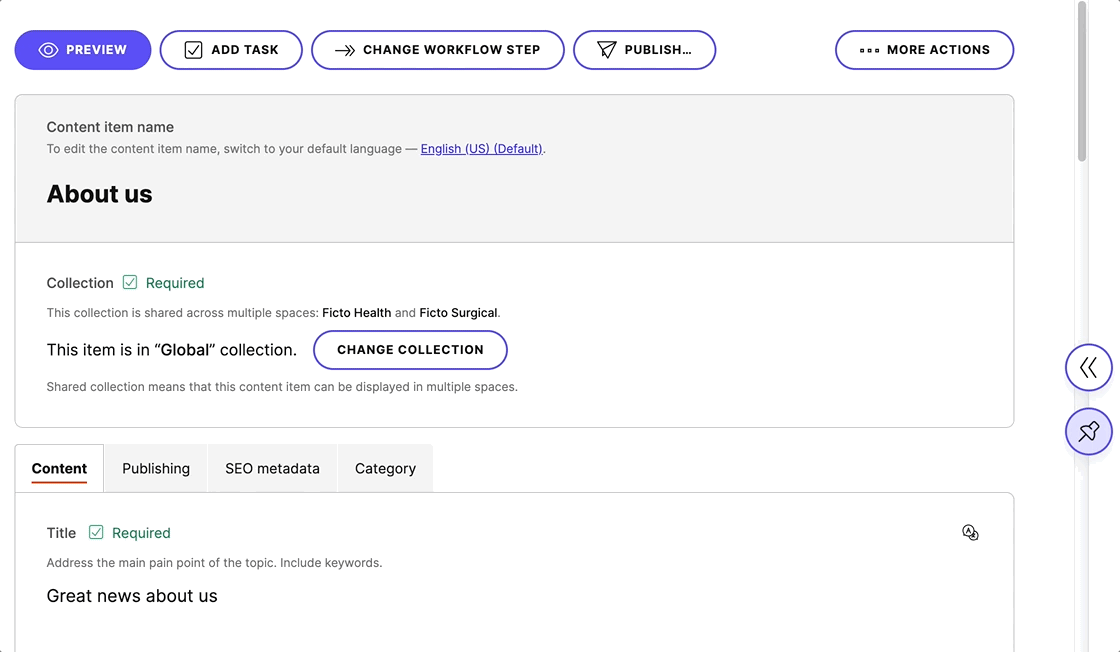Click the arrow icon for Change Workflow Step
The height and width of the screenshot is (652, 1120).
tap(345, 50)
